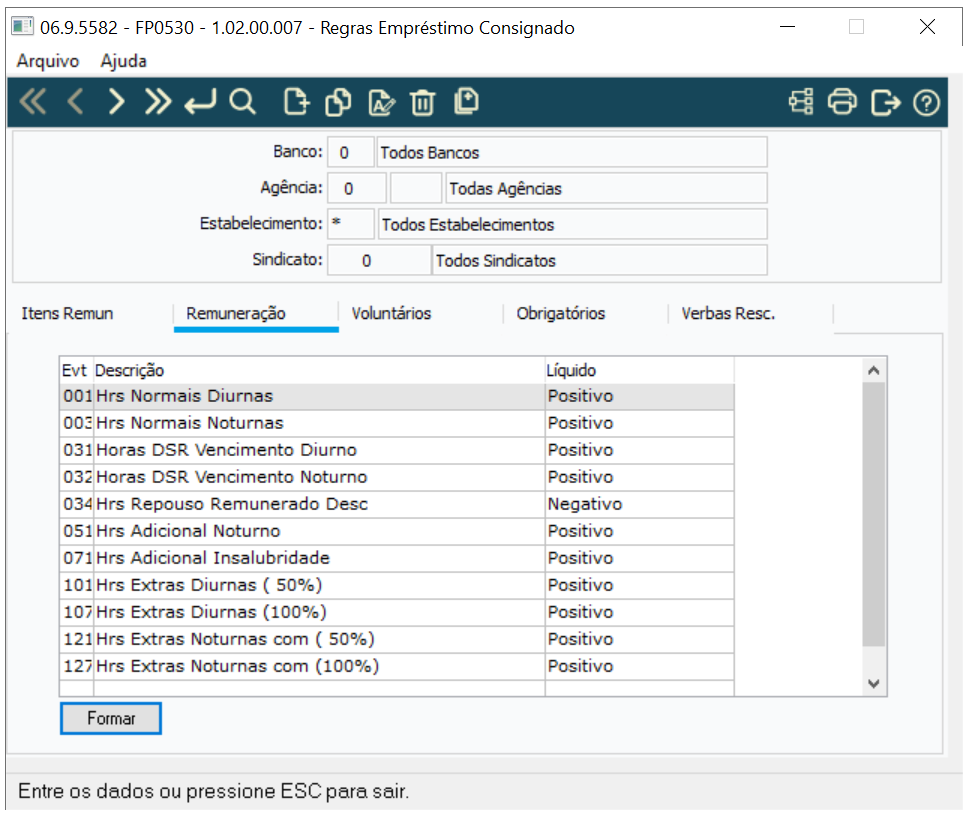Viewport: 971px width, 816px height.
Task: Open the Ajuda menu
Action: (124, 61)
